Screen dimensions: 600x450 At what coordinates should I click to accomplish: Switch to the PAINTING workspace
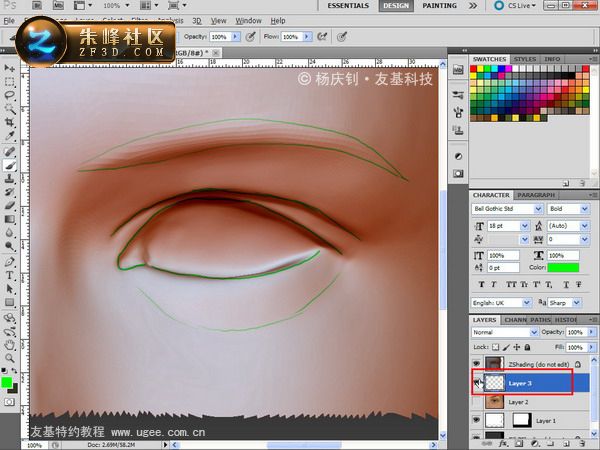(439, 5)
